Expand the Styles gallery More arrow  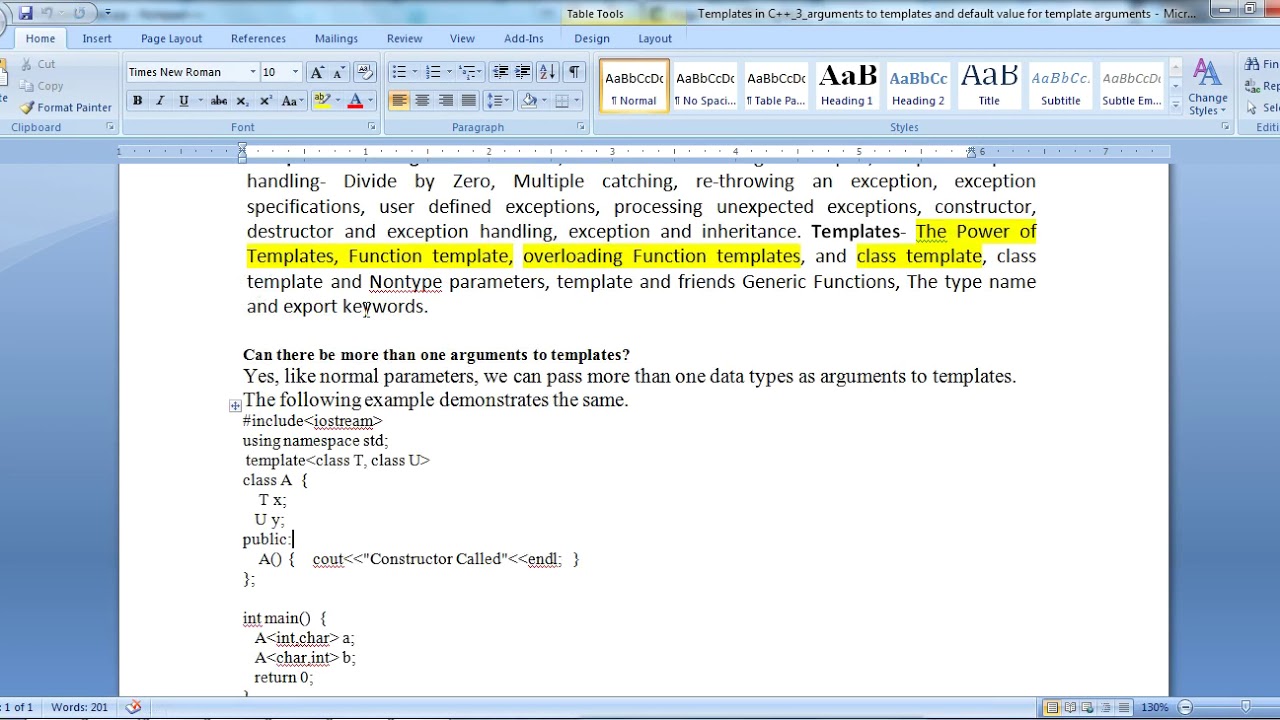[1175, 104]
